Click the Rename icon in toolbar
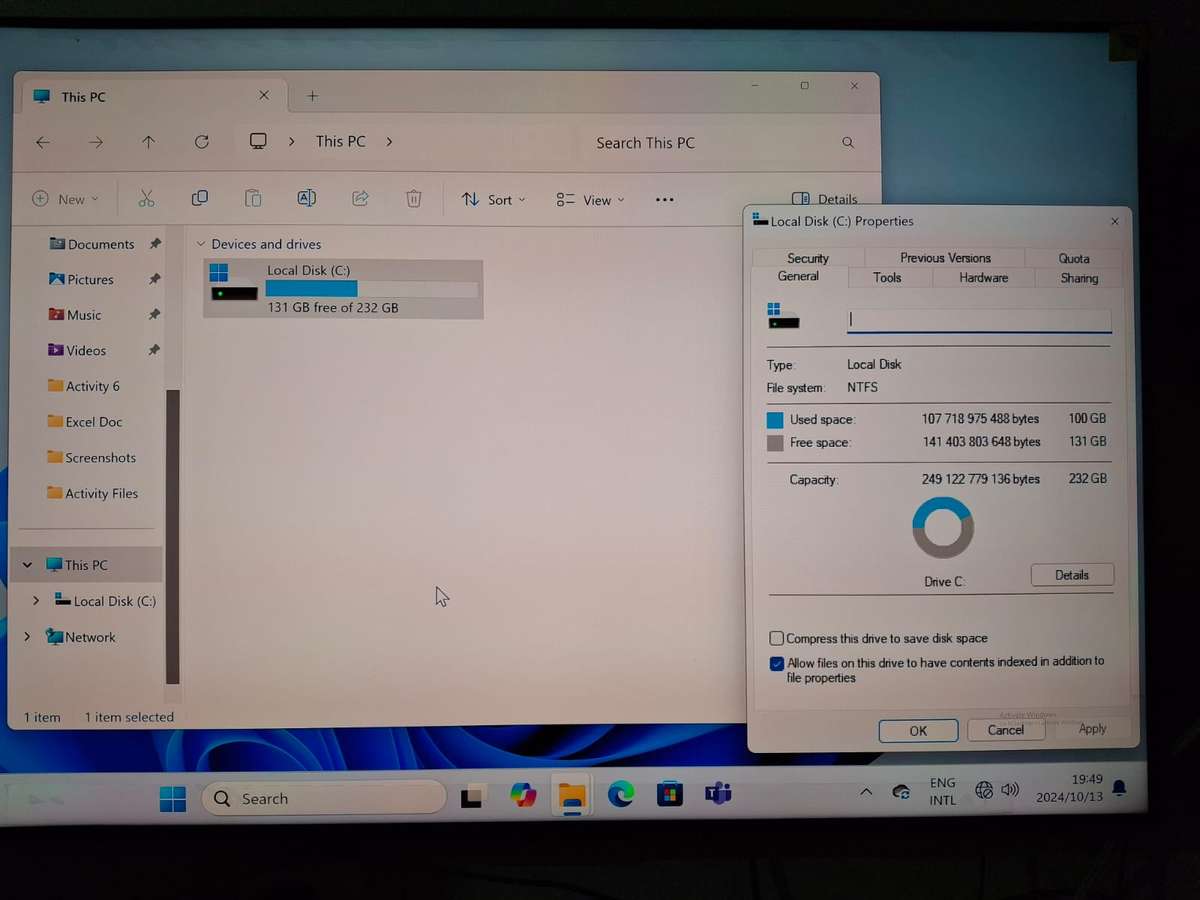Screen dimensions: 1200x900 pos(307,199)
